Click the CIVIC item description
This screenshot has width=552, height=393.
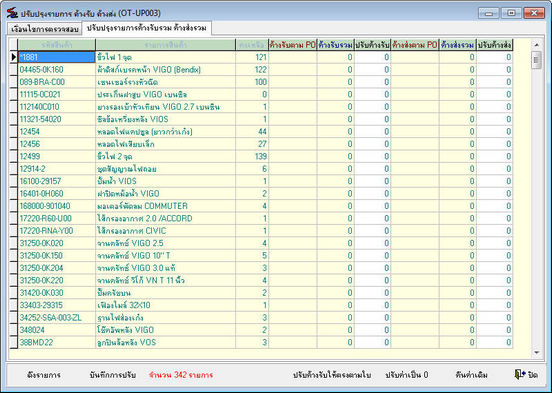tap(165, 231)
